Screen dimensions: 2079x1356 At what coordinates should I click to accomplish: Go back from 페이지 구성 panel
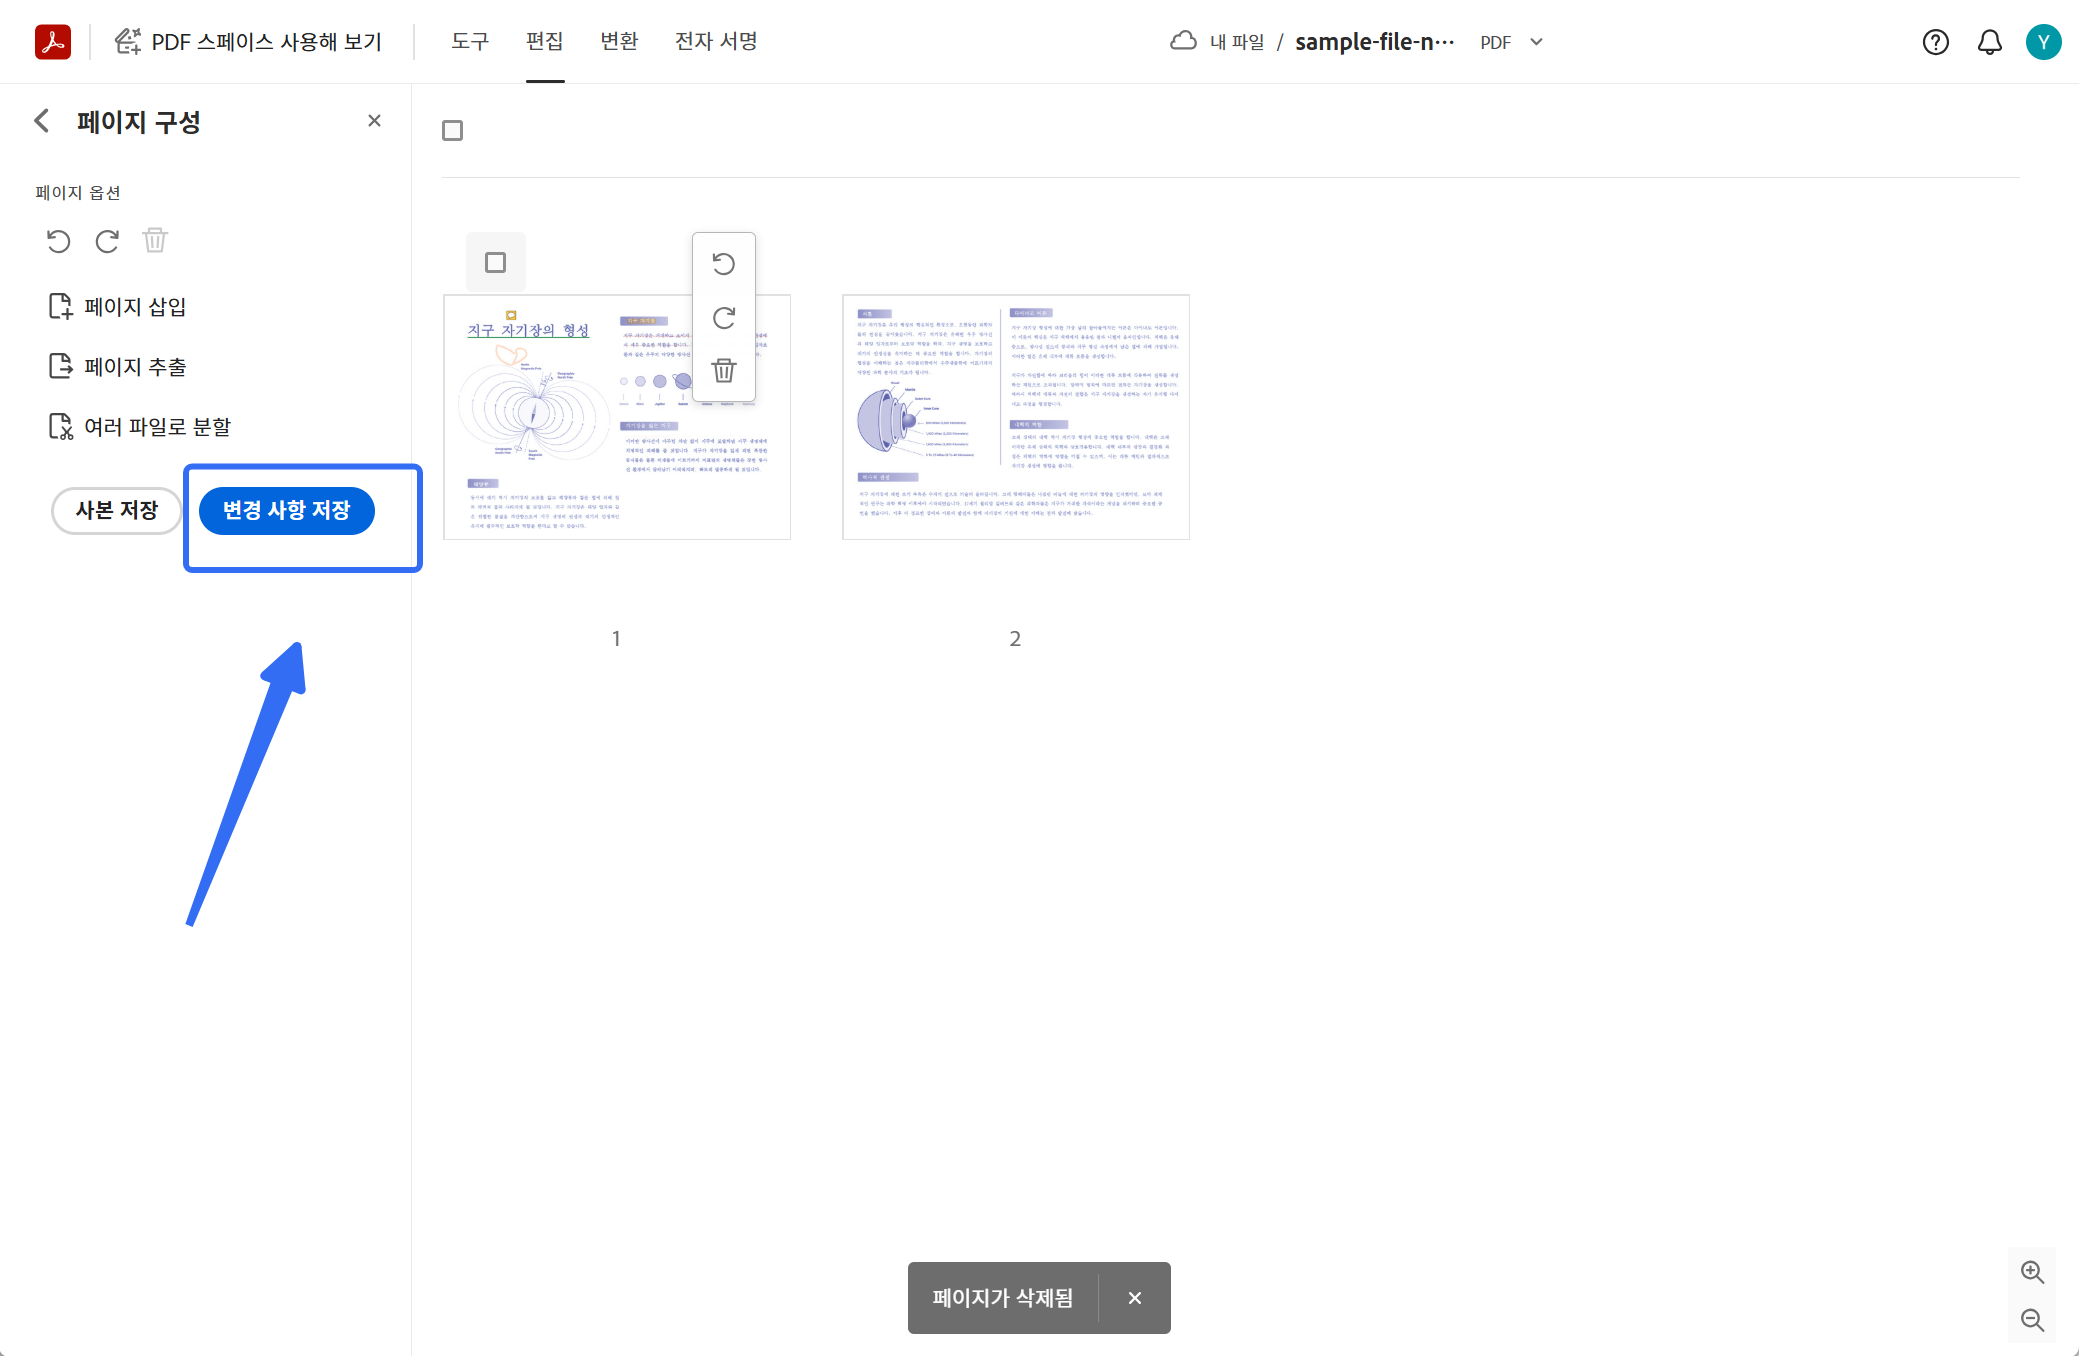tap(42, 121)
